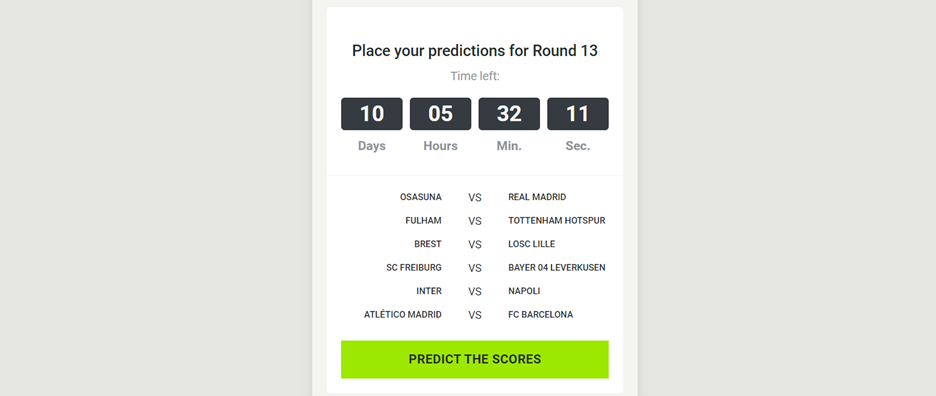The height and width of the screenshot is (396, 936).
Task: Choose the Real Madrid team name
Action: point(537,197)
